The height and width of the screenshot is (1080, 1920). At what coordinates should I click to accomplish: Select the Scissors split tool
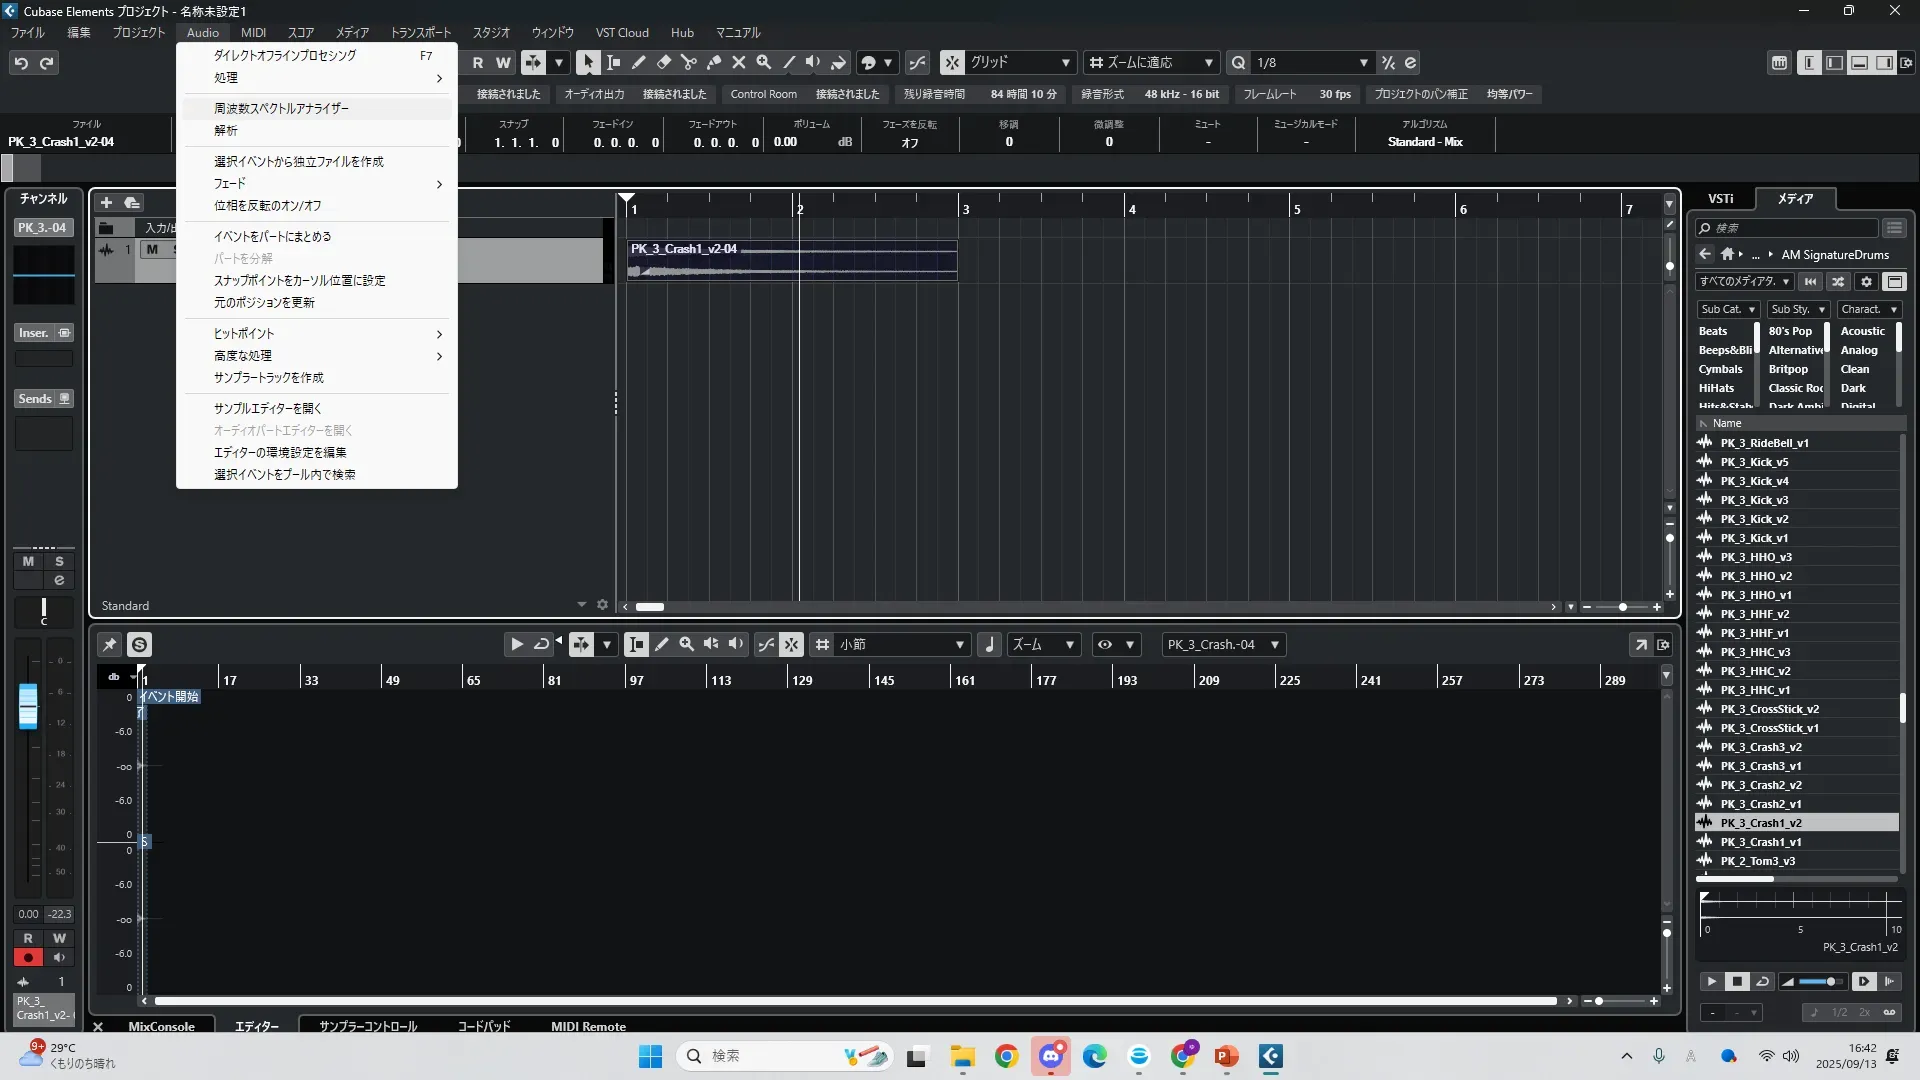coord(688,62)
